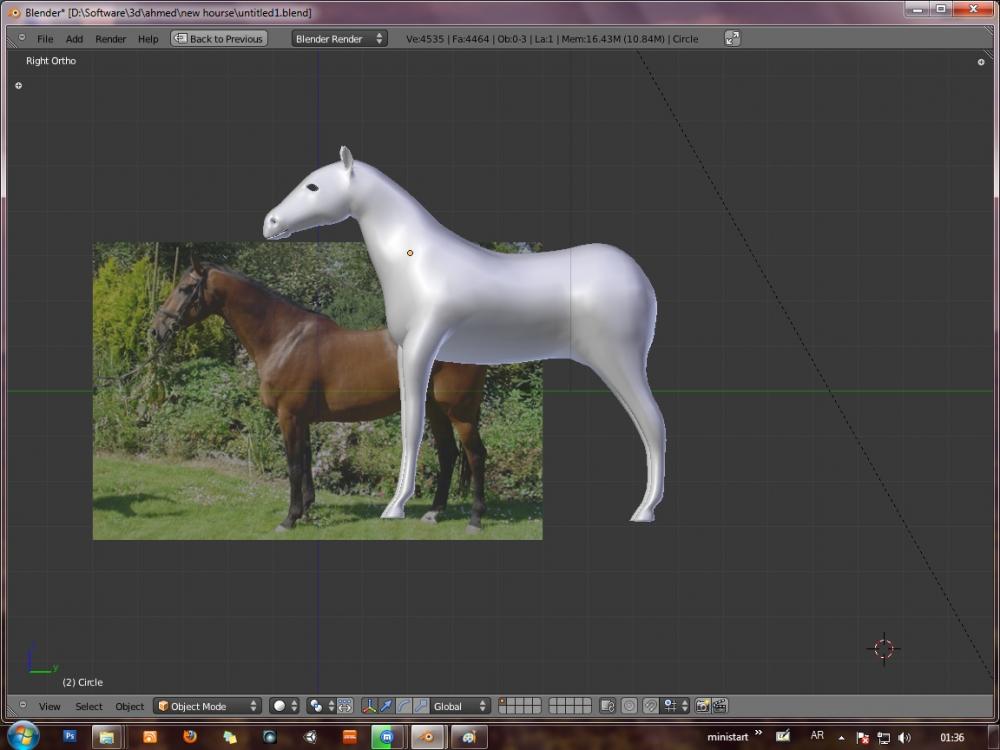The height and width of the screenshot is (750, 1000).
Task: Open the Select menu in the 3D view header
Action: 89,706
